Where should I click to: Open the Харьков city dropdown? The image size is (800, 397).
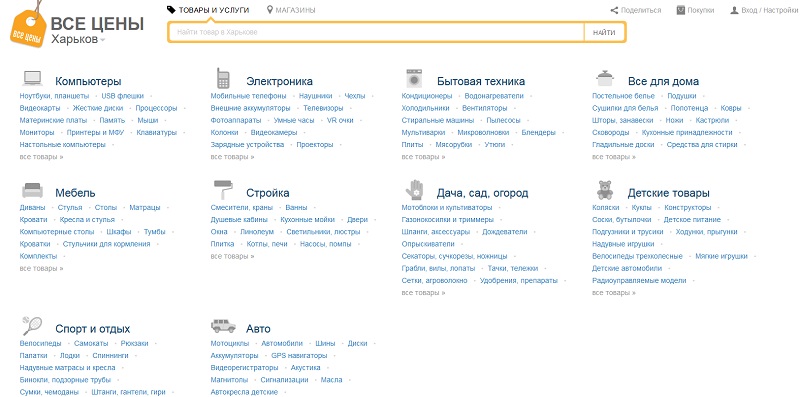pos(78,39)
